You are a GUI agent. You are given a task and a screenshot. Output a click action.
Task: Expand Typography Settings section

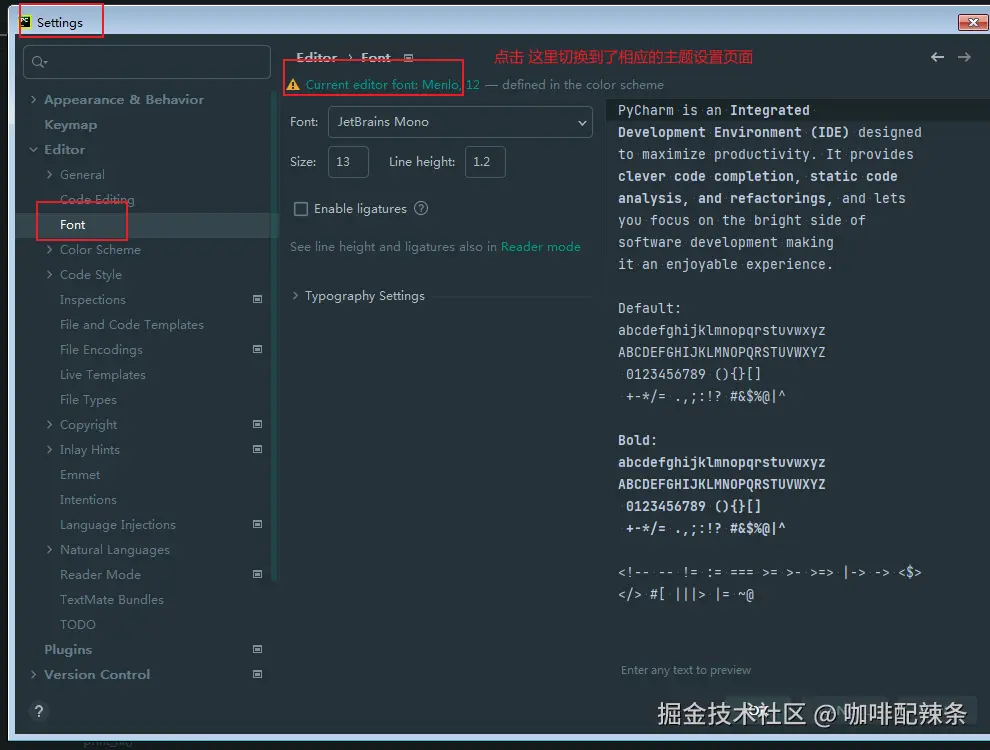[295, 295]
